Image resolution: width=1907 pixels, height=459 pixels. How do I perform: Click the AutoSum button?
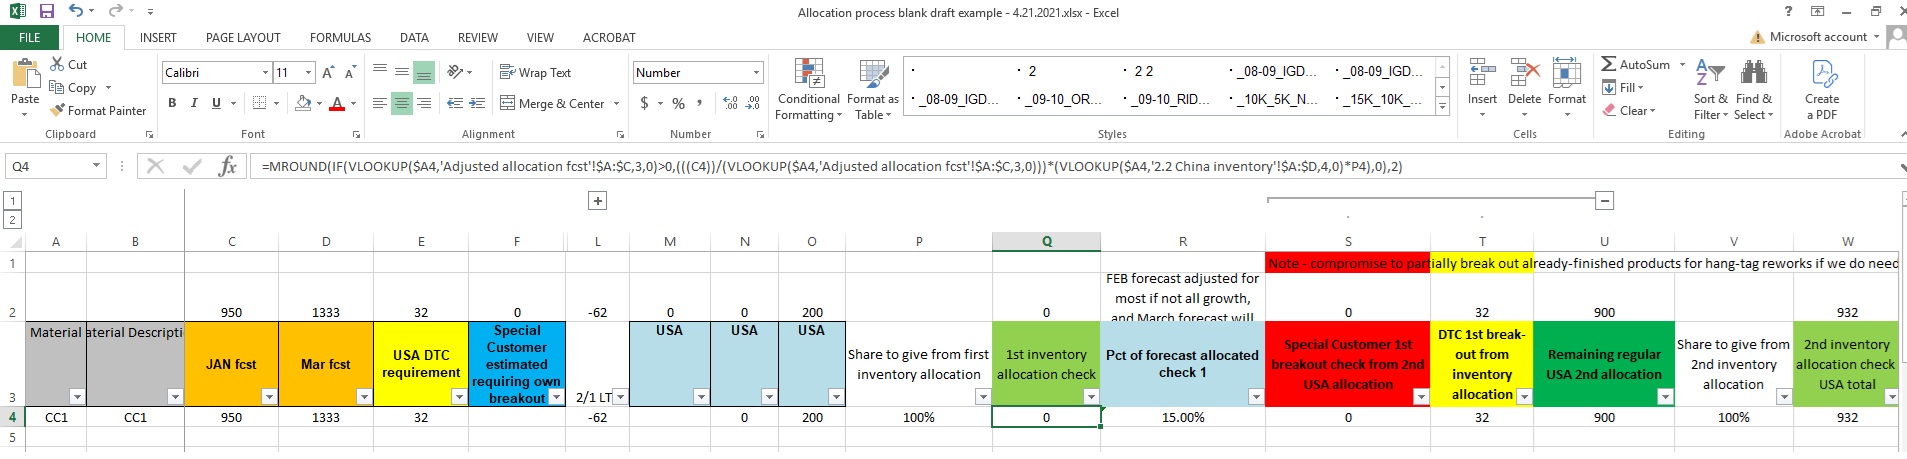tap(1634, 65)
